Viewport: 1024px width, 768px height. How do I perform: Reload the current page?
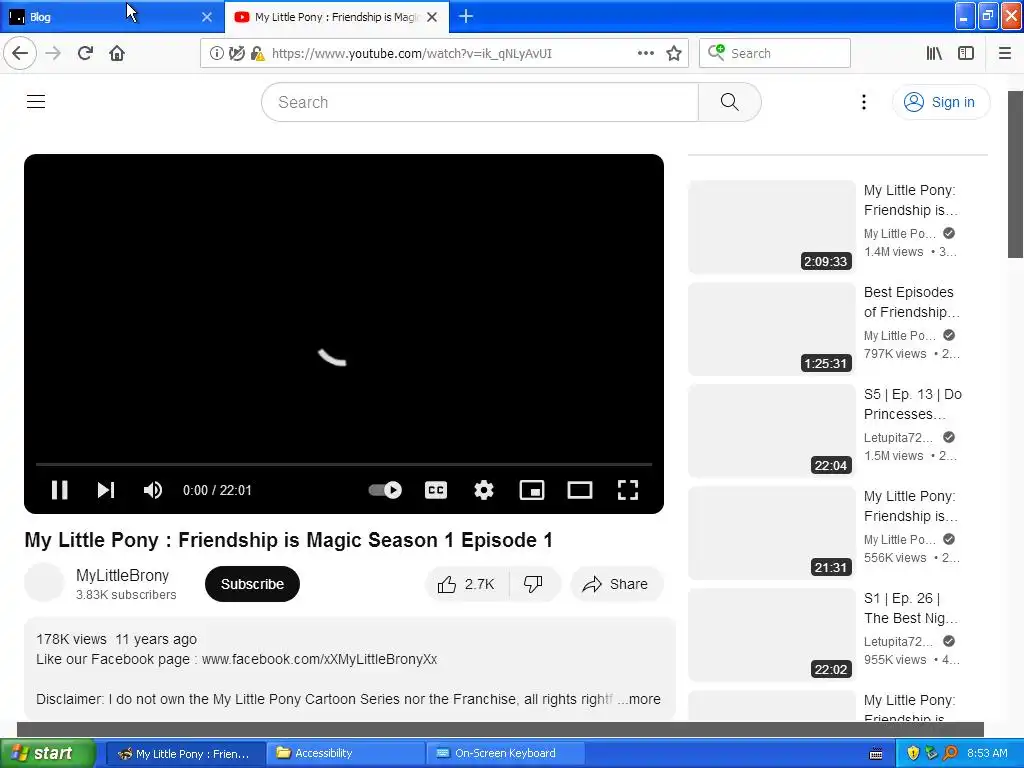coord(85,54)
